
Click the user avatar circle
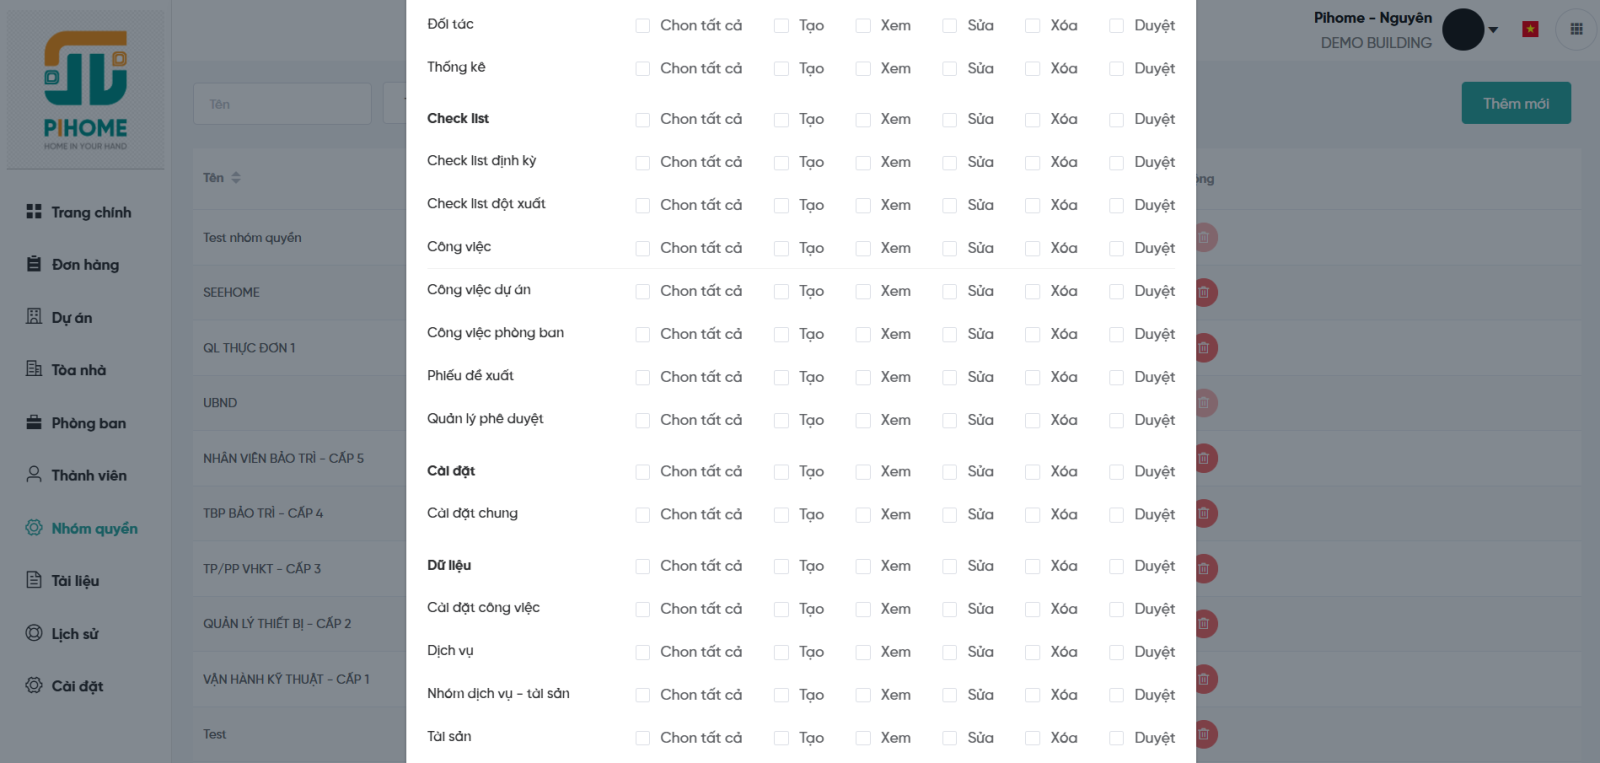(x=1463, y=30)
